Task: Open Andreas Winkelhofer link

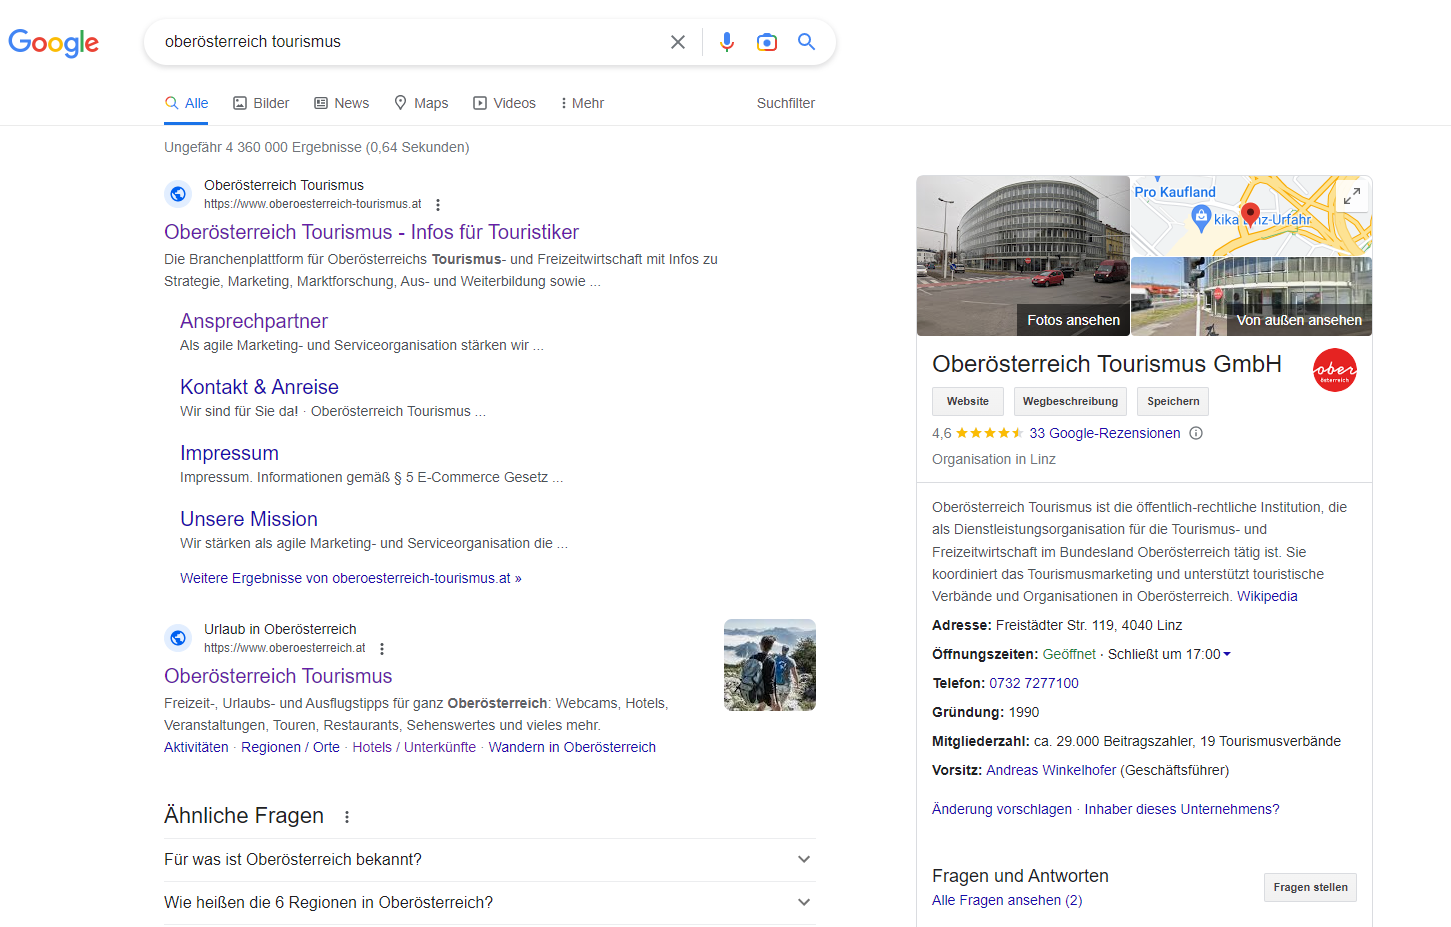Action: point(1051,770)
